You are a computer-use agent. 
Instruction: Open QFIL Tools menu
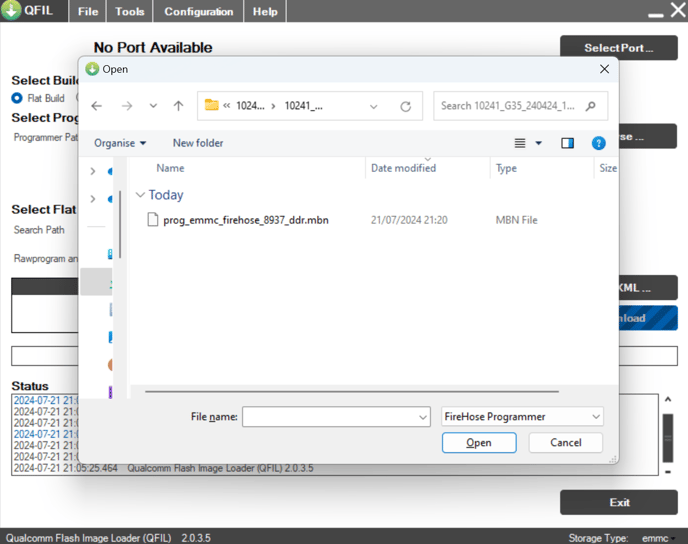click(x=129, y=11)
